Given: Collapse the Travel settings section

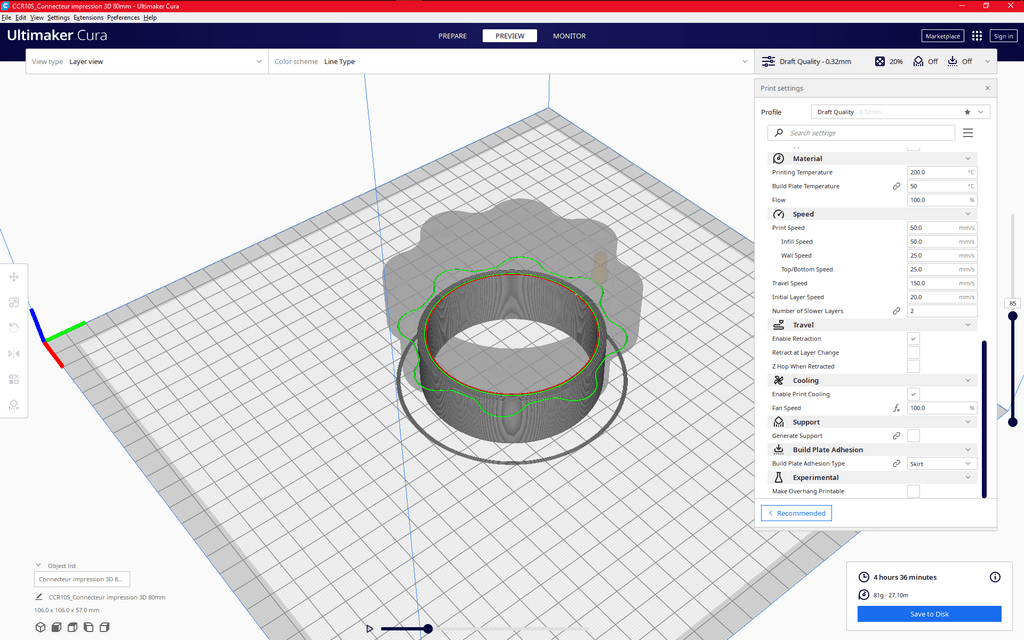Looking at the screenshot, I should click(872, 325).
